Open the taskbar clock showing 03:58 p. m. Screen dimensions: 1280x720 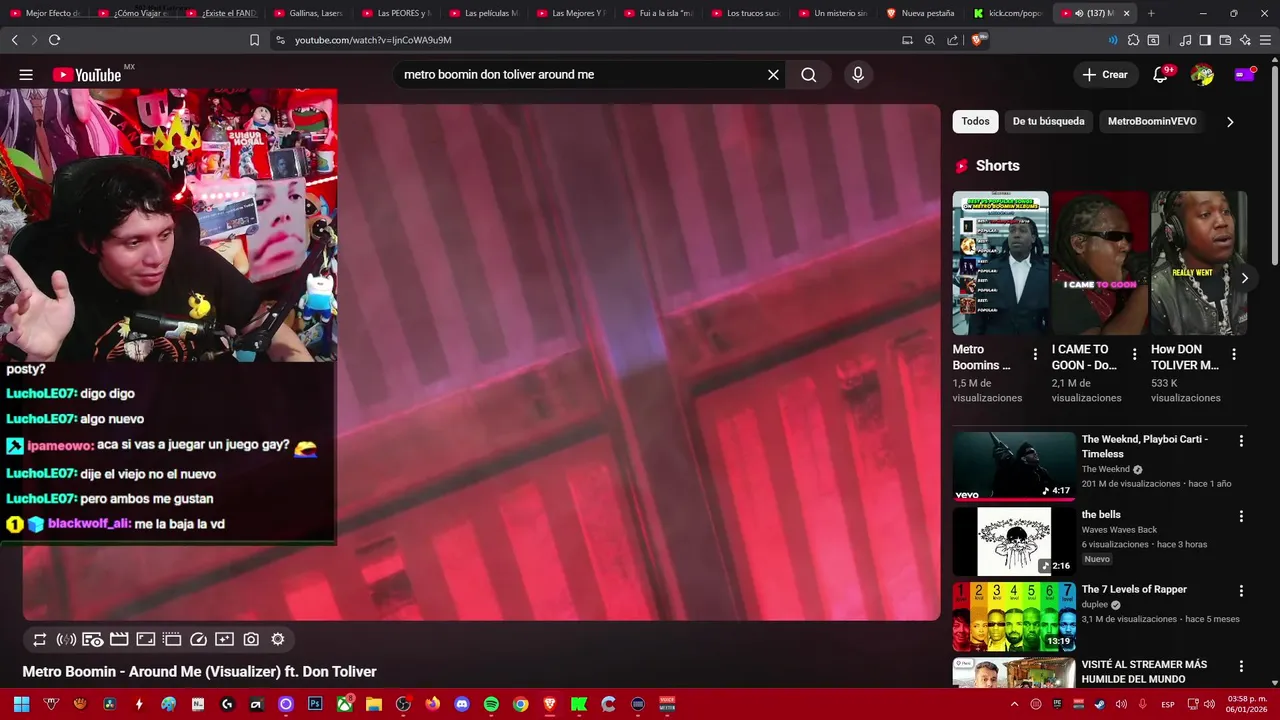[x=1248, y=704]
